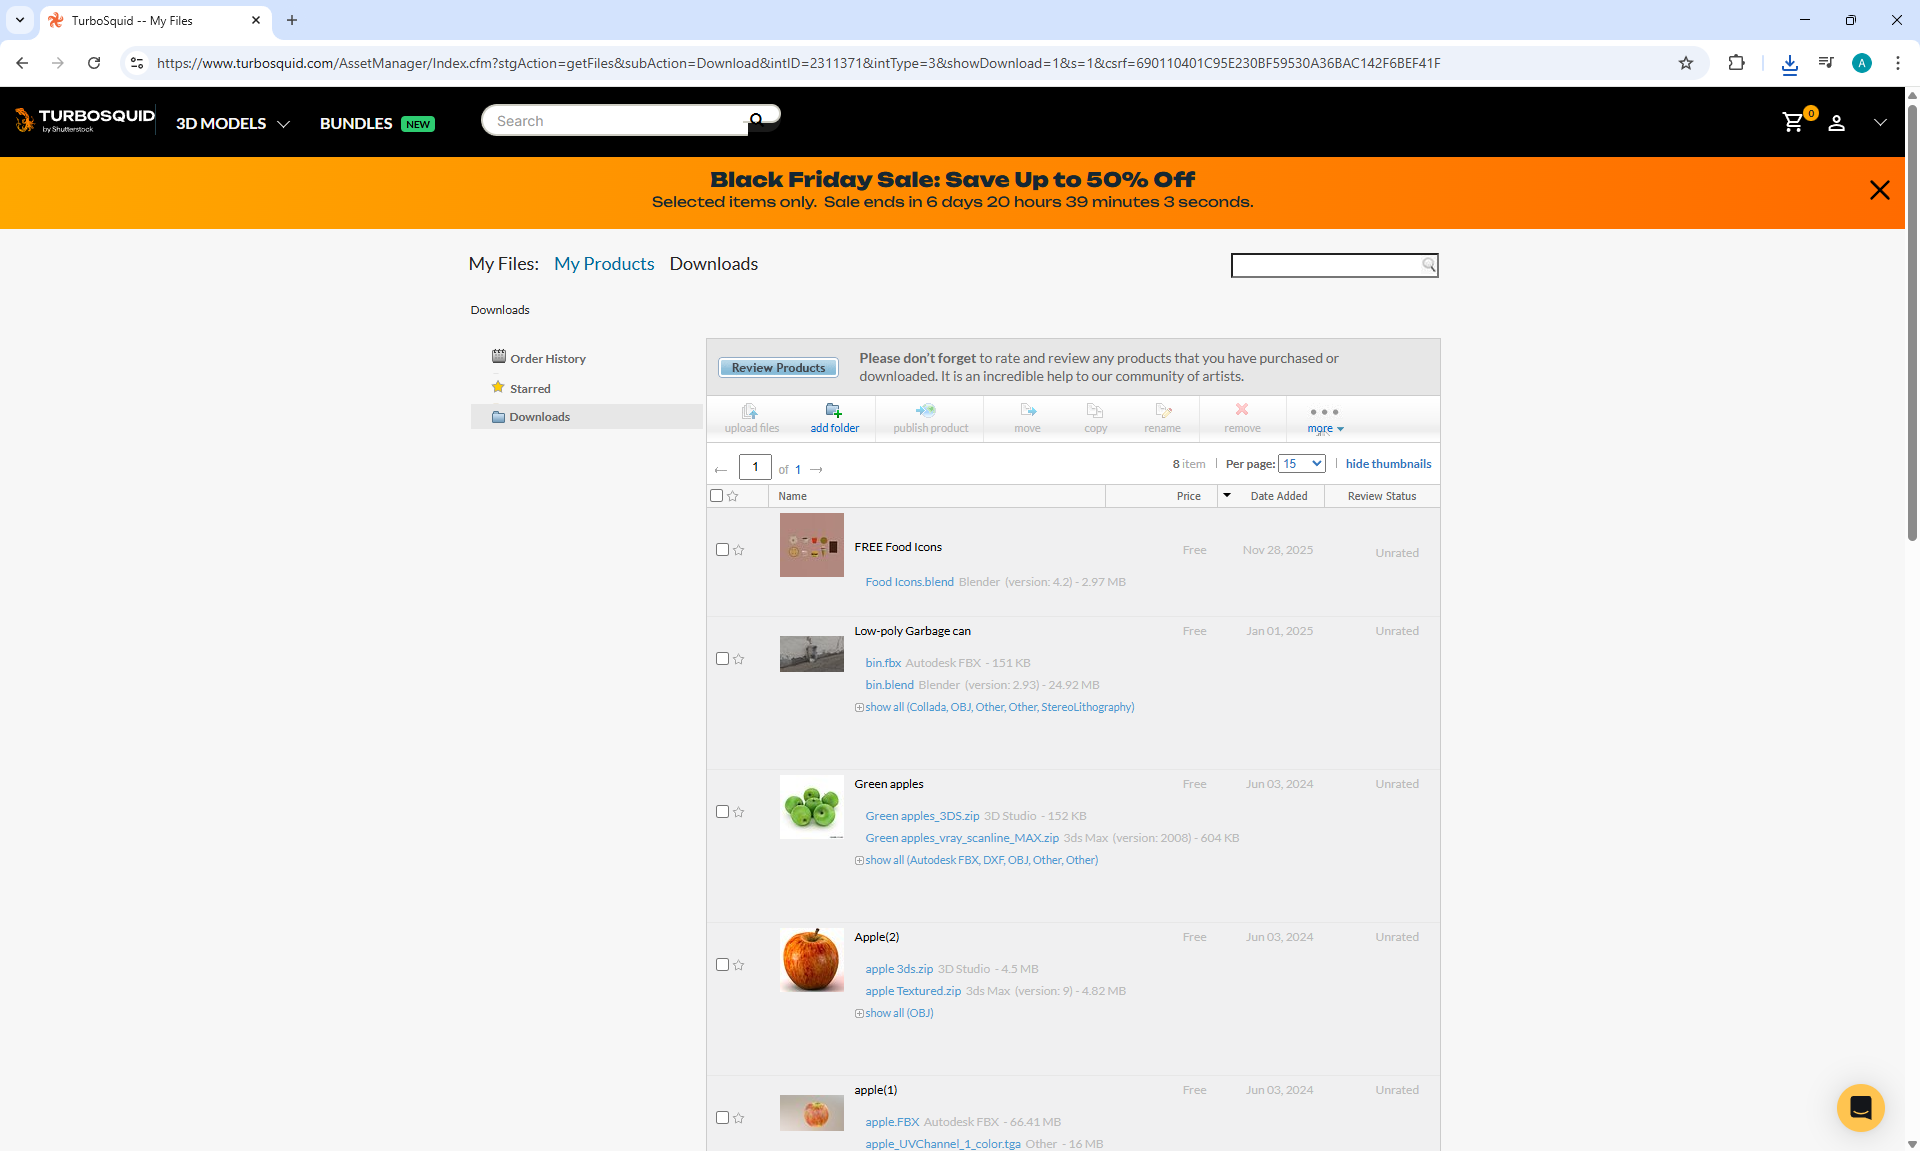Open the Per page dropdown
Image resolution: width=1920 pixels, height=1151 pixels.
point(1302,464)
